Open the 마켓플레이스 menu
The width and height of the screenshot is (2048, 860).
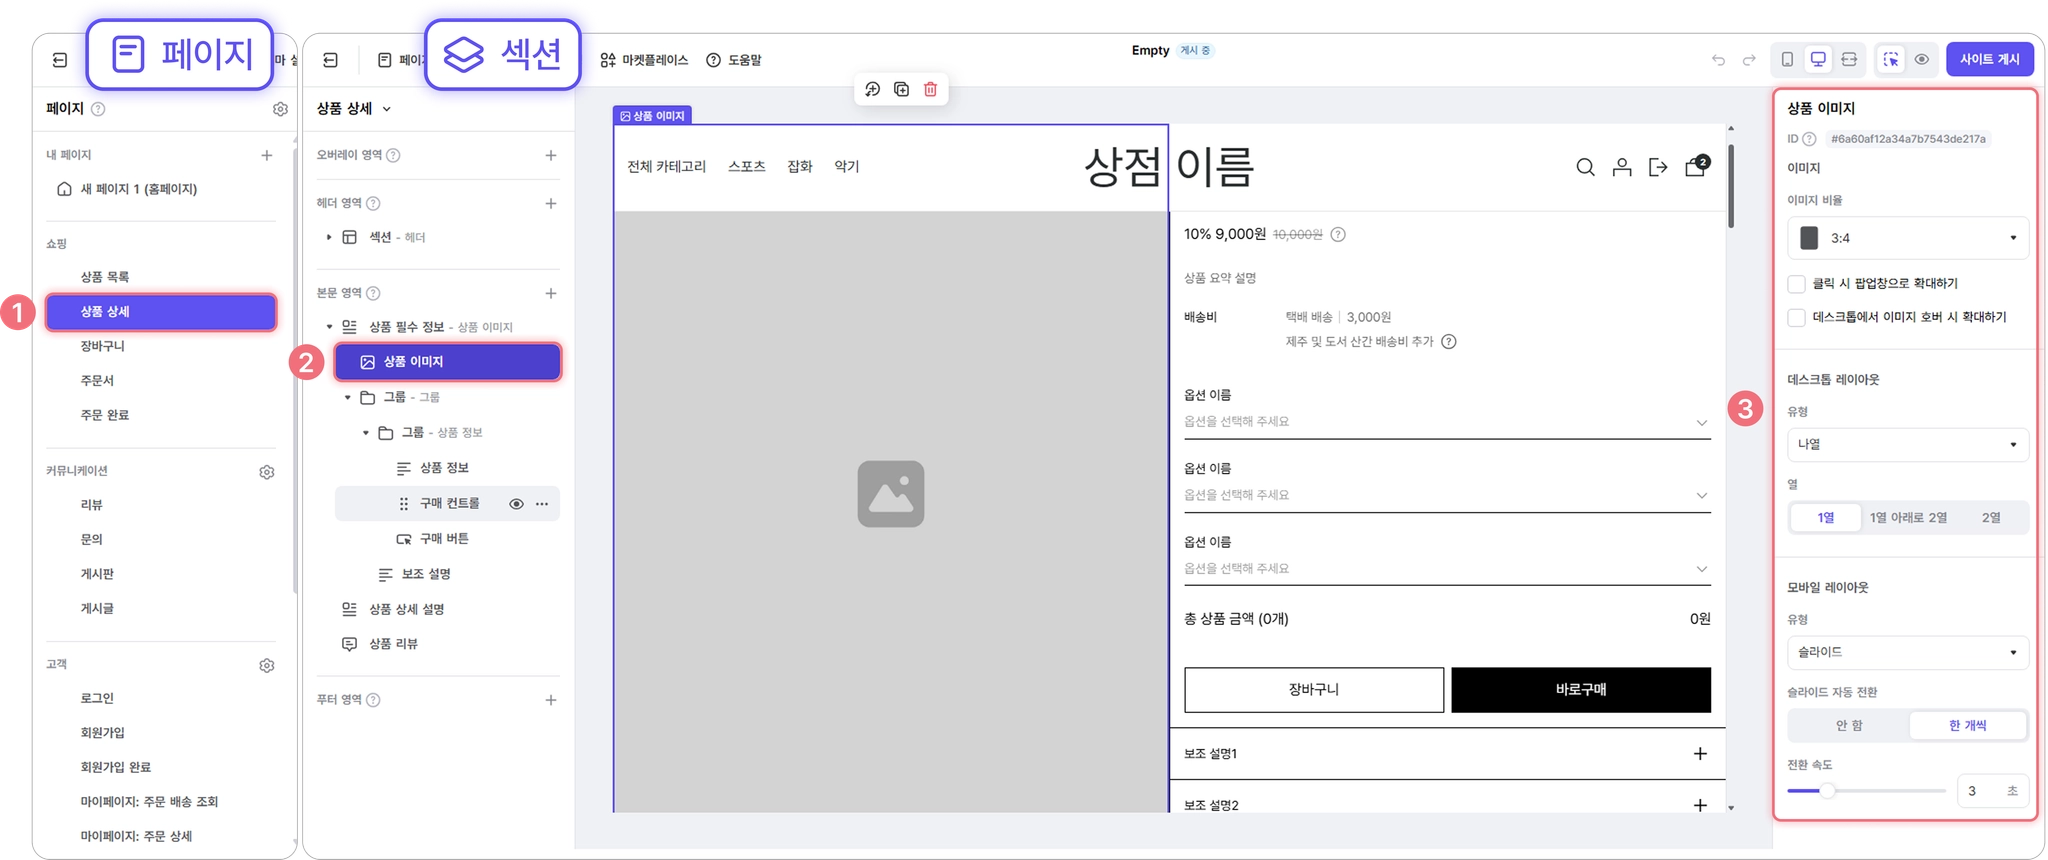click(x=644, y=60)
